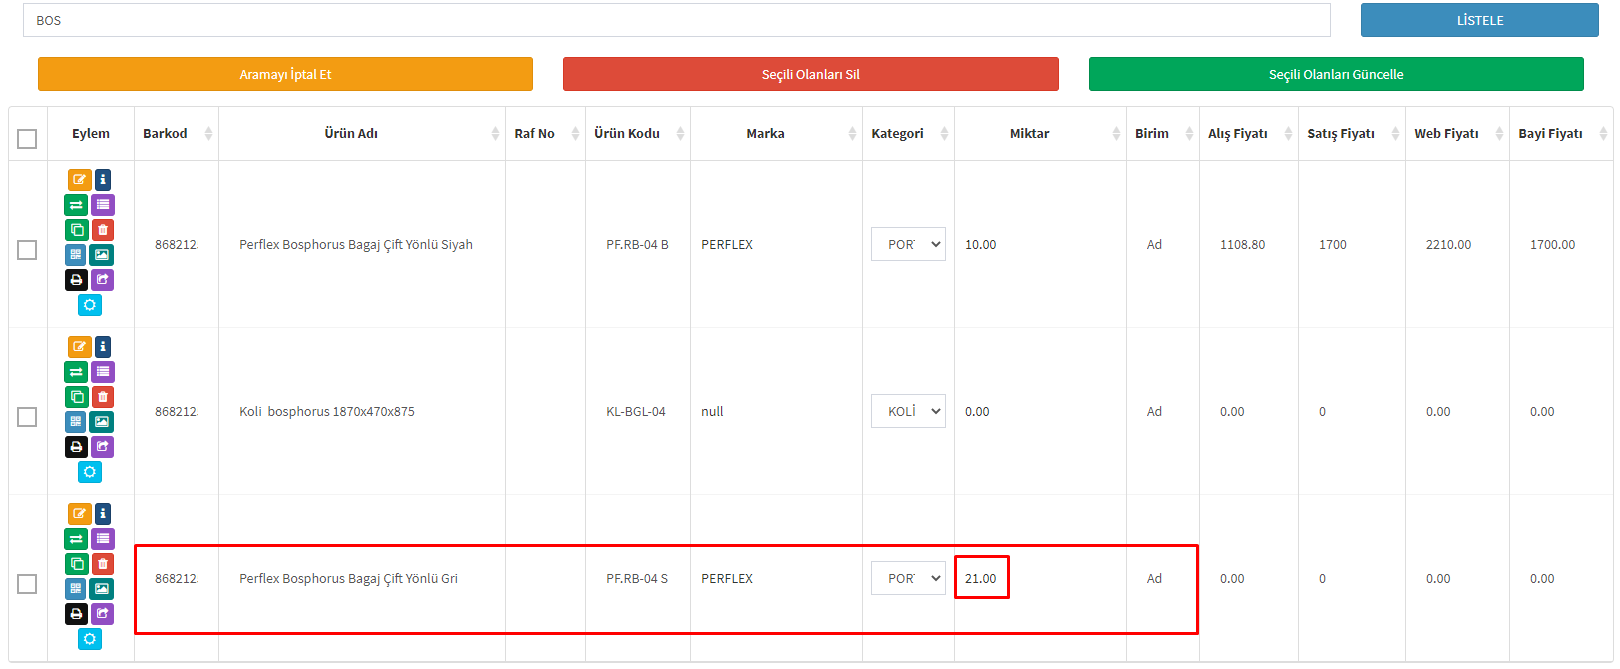Open image icon for Perflex Bosphorus Gri
Viewport: 1620px width, 669px height.
coord(102,589)
